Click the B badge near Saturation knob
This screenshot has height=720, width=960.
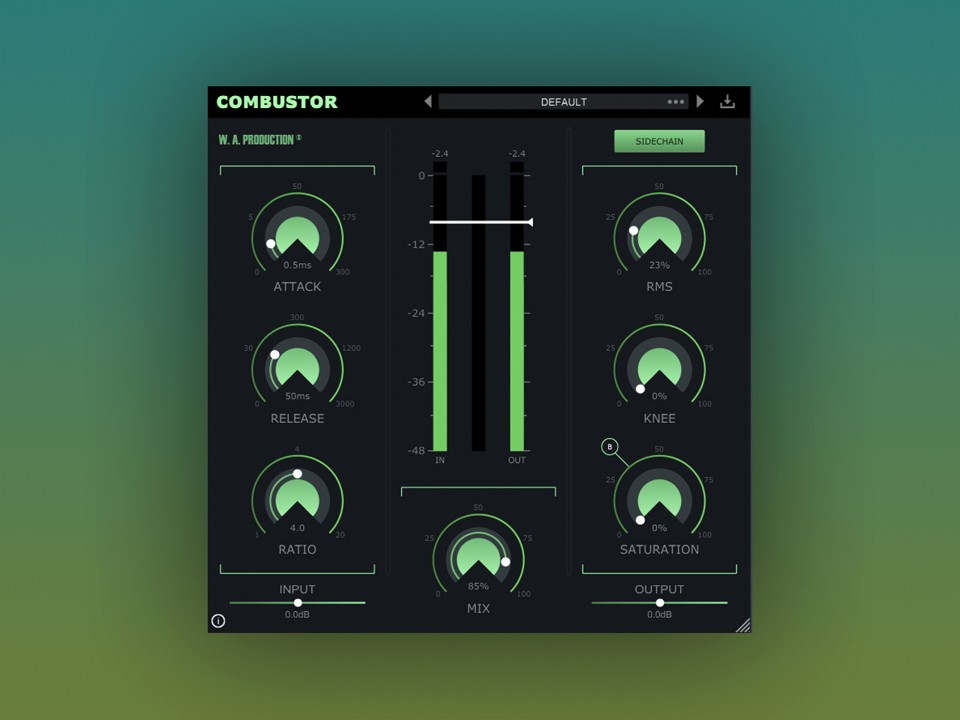click(610, 447)
